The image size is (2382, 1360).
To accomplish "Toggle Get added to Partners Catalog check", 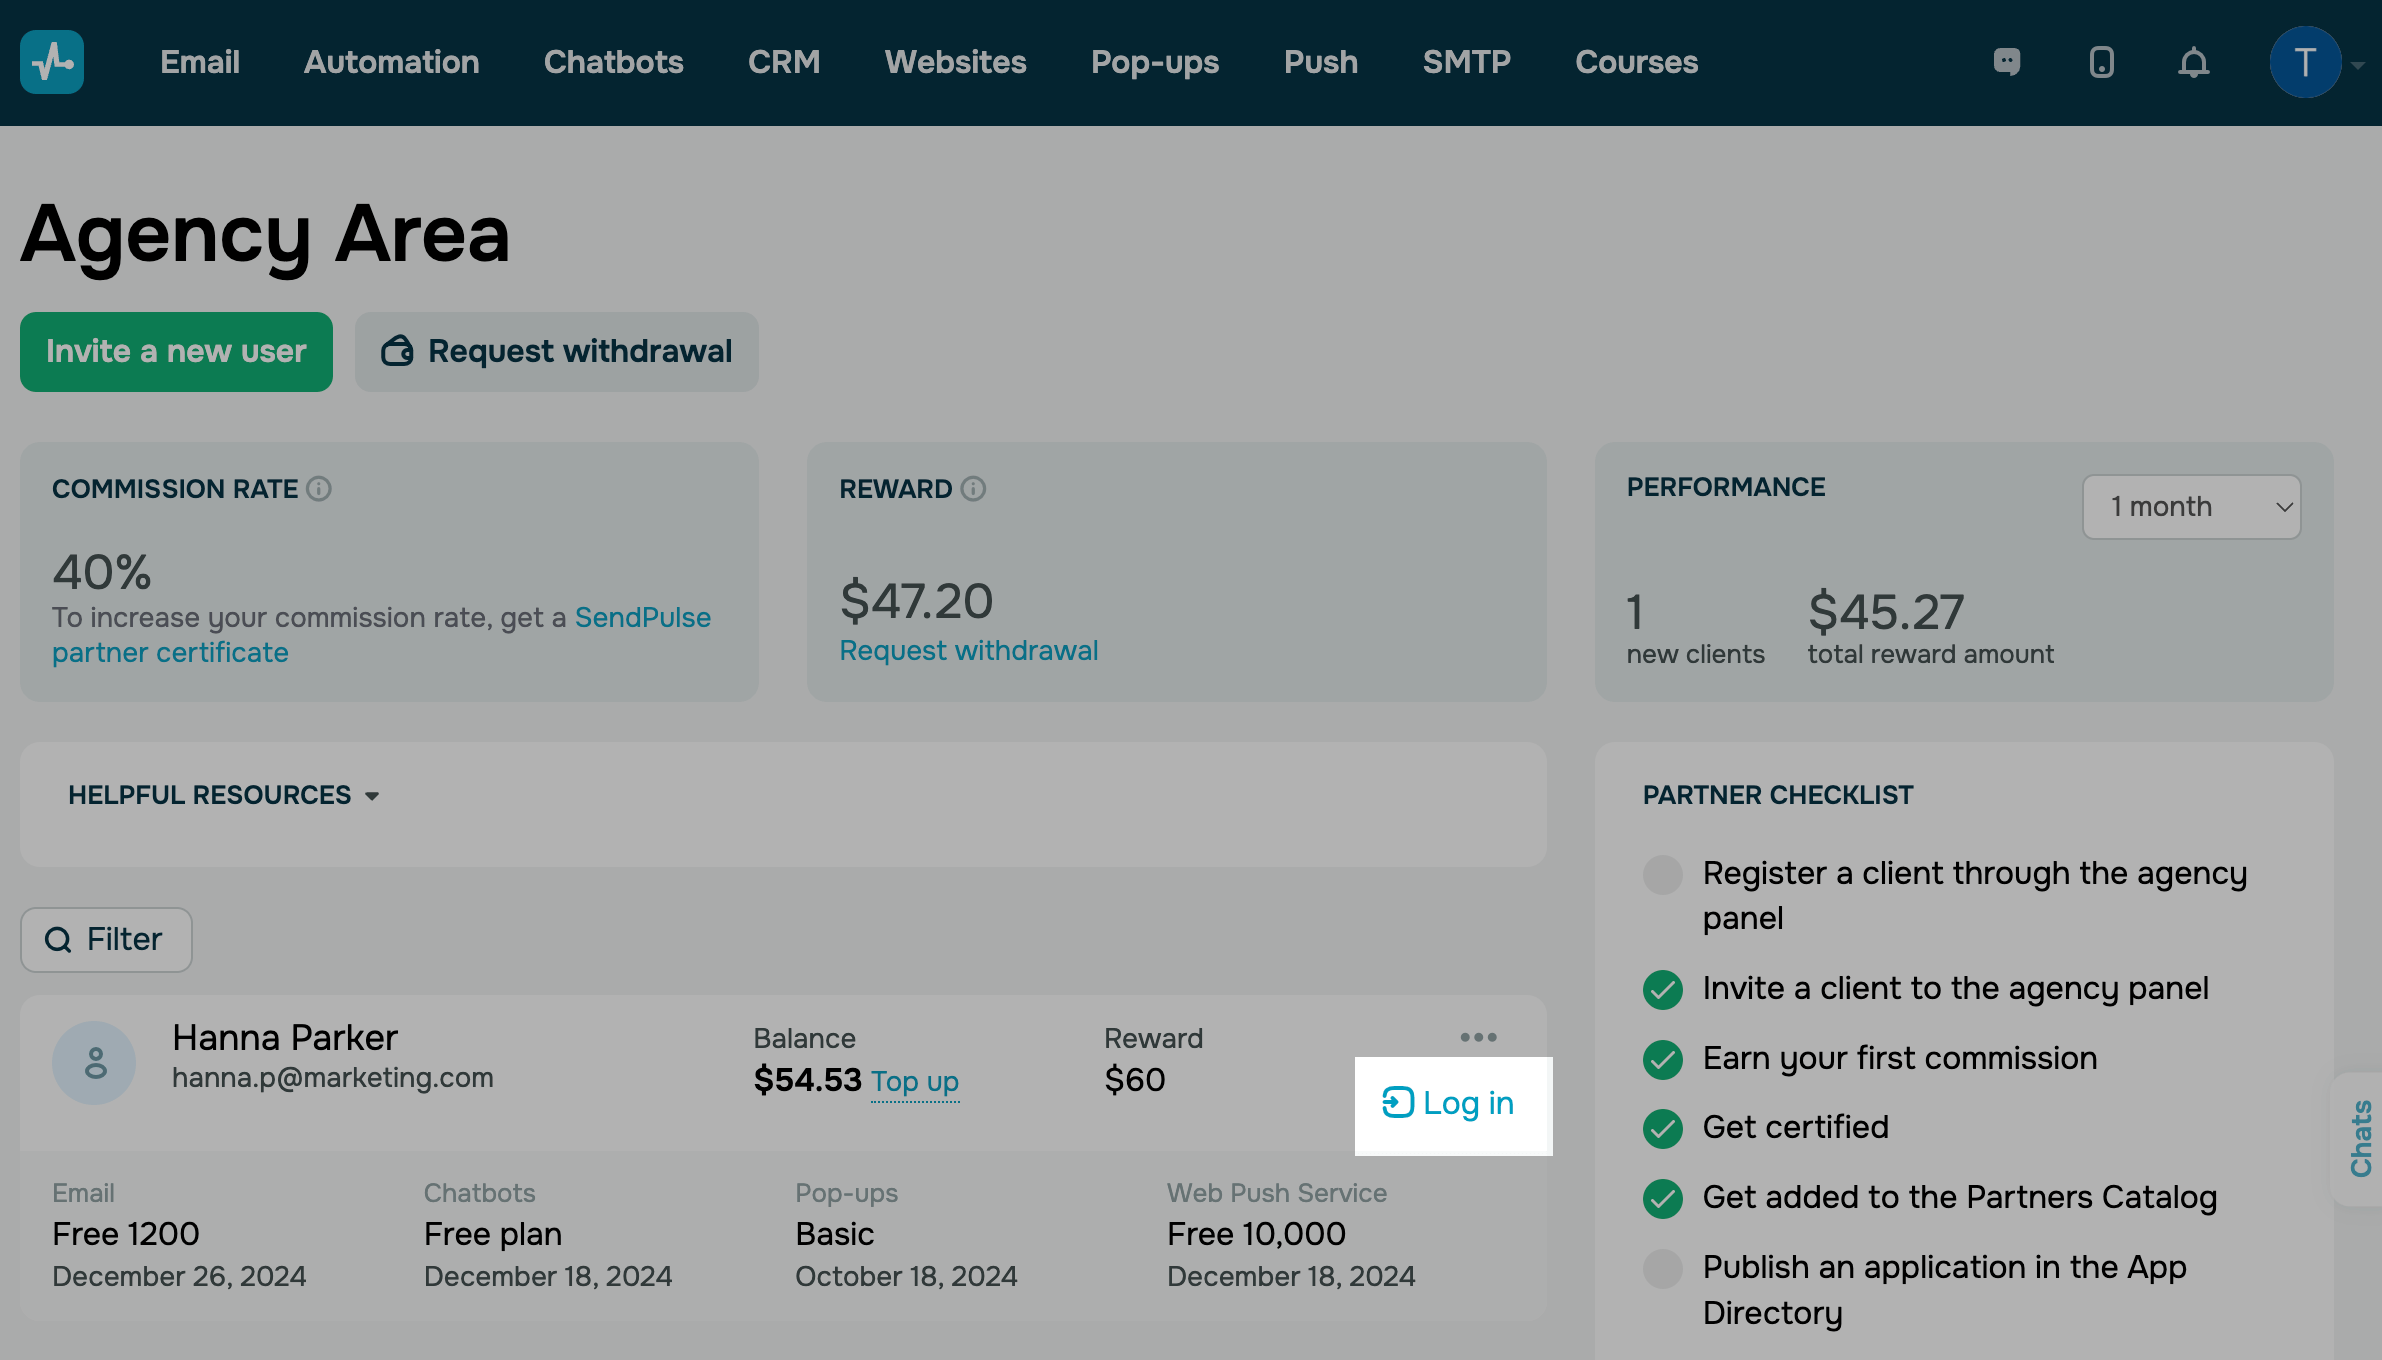I will (x=1663, y=1199).
